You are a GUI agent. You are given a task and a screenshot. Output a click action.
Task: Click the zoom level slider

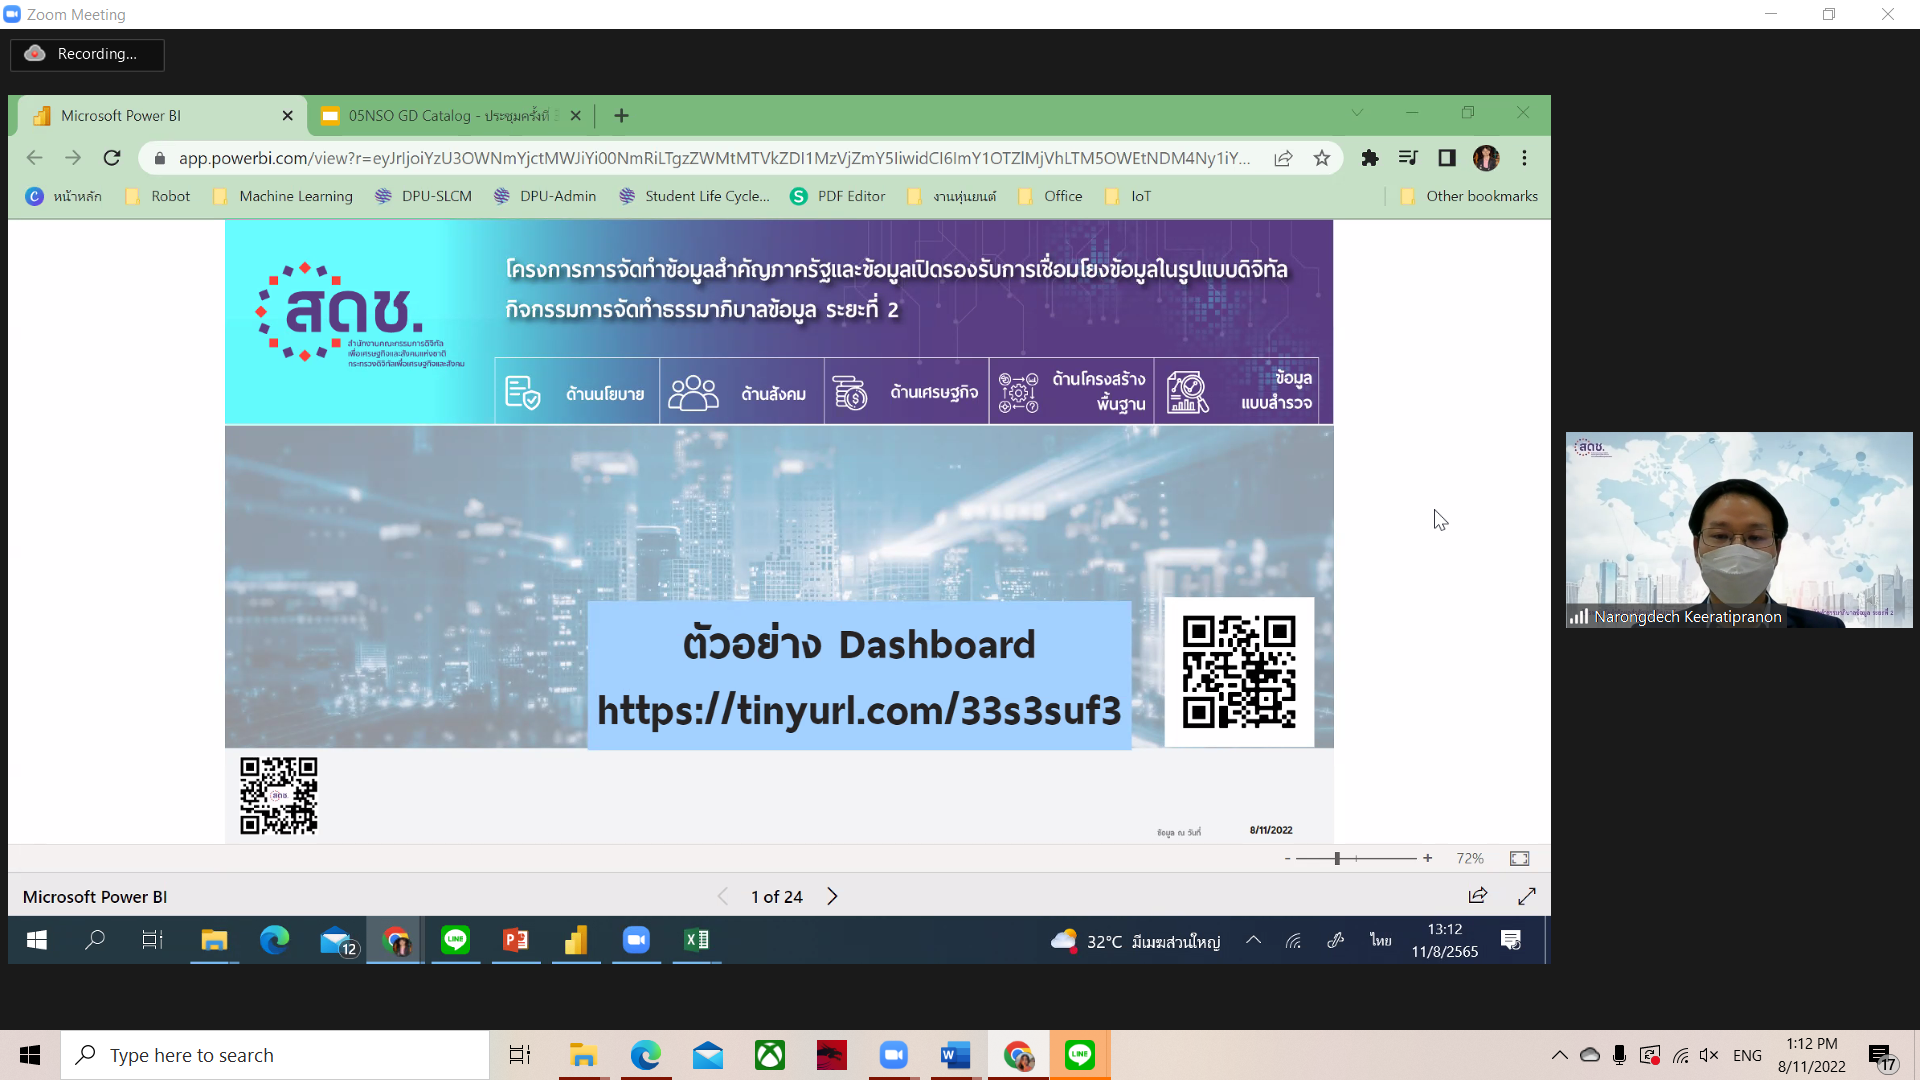point(1337,858)
